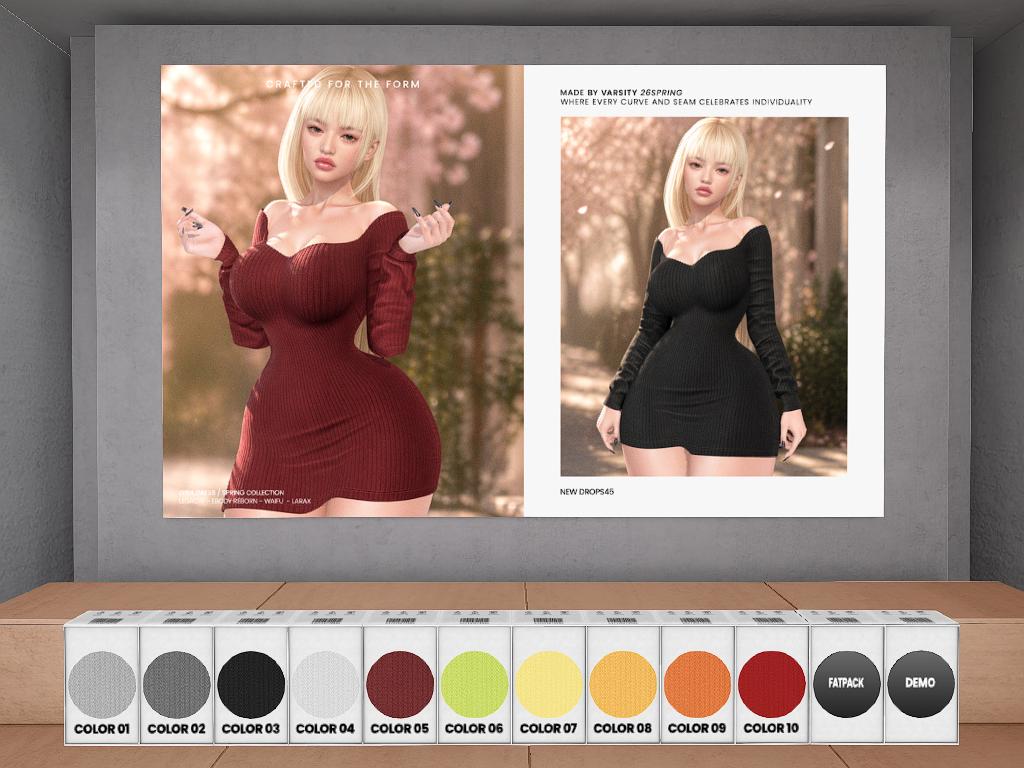Pick the COLOR 05 maroon swatch
This screenshot has height=768, width=1024.
pyautogui.click(x=399, y=684)
